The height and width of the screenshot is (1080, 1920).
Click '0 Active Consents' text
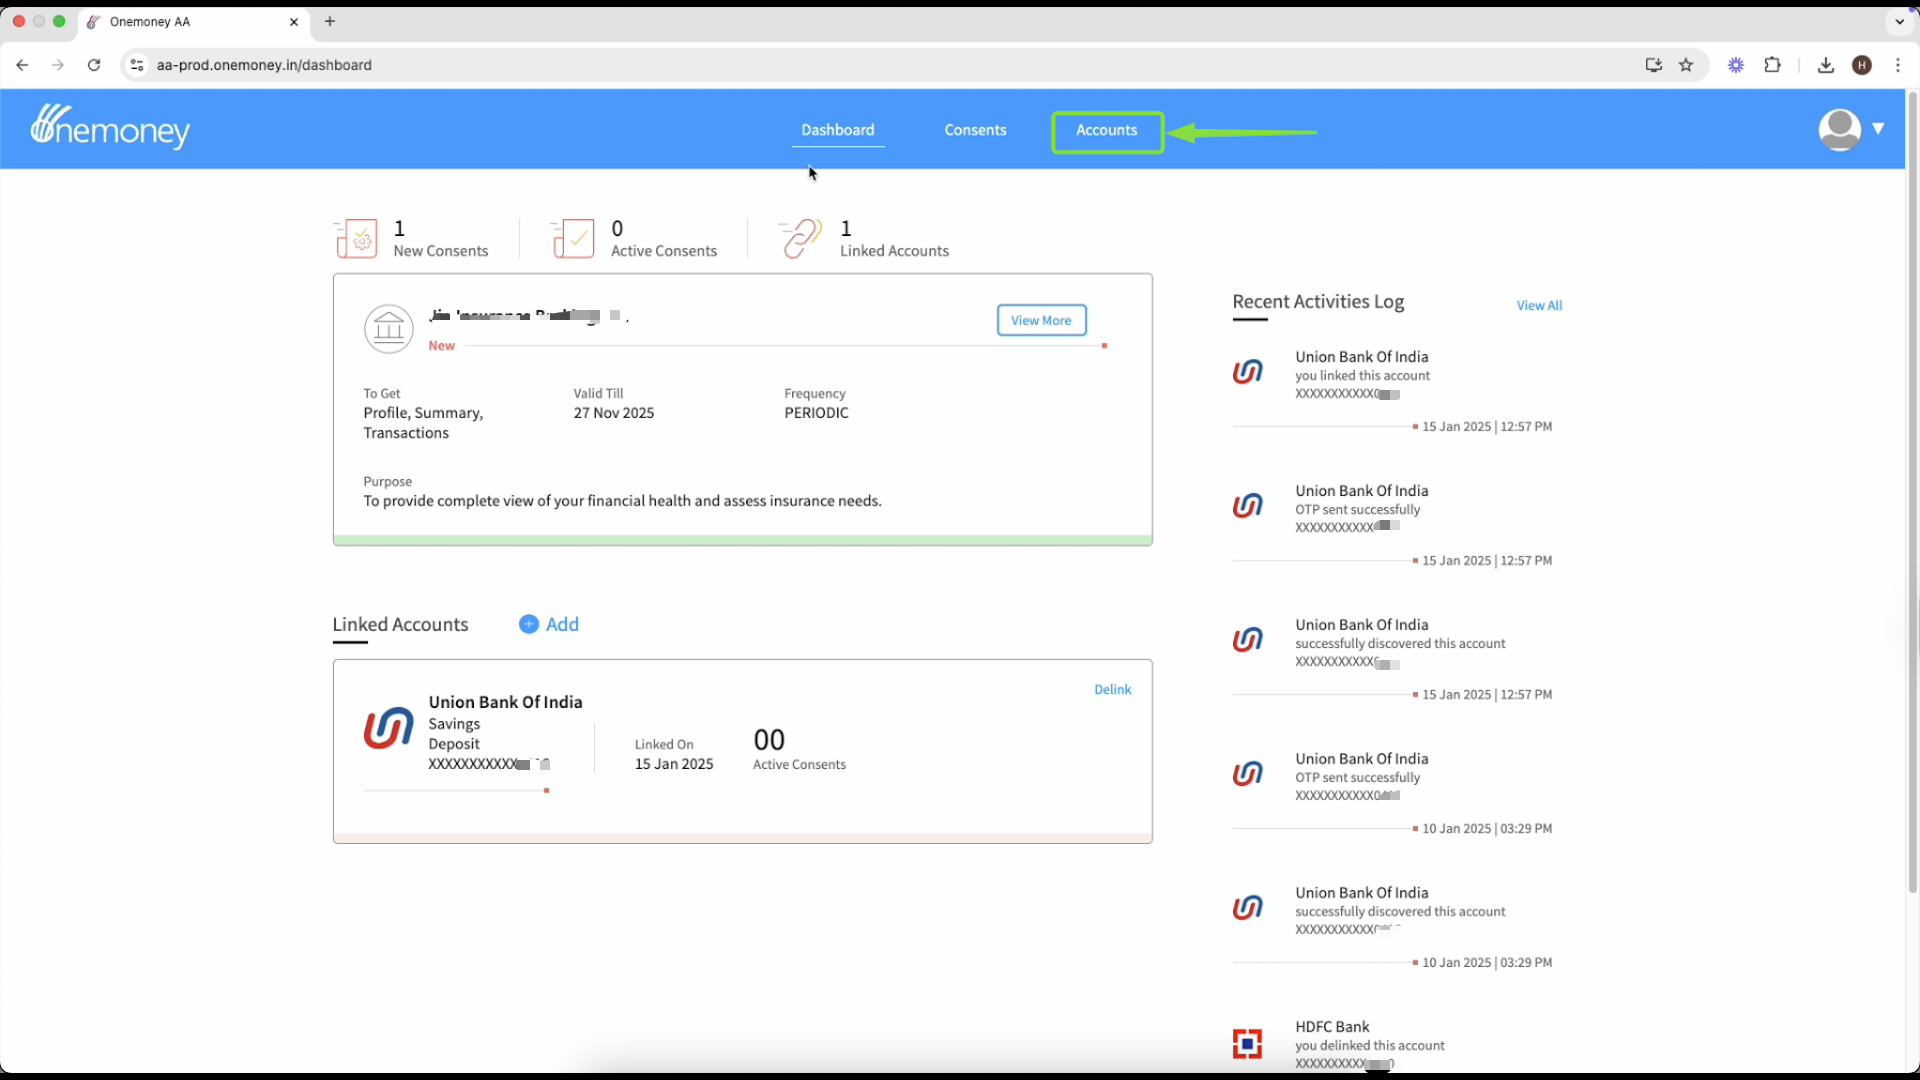point(664,239)
